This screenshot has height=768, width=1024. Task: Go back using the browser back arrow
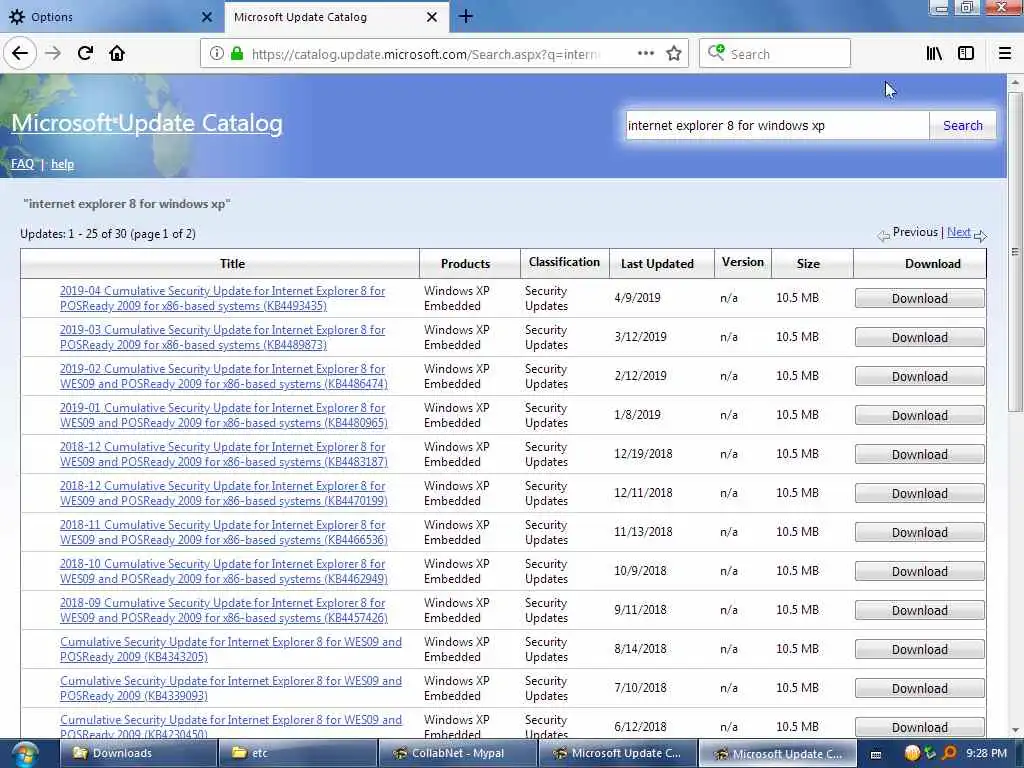(x=20, y=53)
